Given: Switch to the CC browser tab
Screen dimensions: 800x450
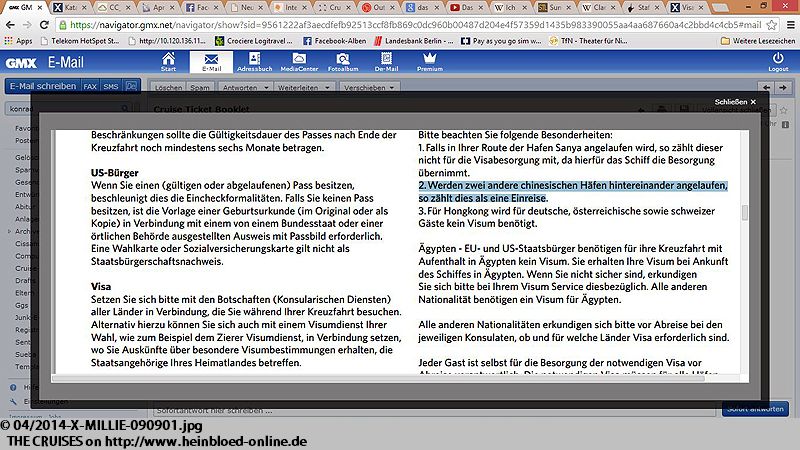Looking at the screenshot, I should pos(114,7).
